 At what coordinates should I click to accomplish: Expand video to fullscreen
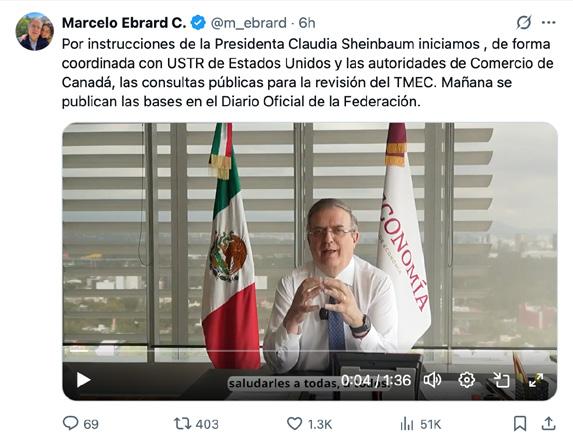click(536, 380)
